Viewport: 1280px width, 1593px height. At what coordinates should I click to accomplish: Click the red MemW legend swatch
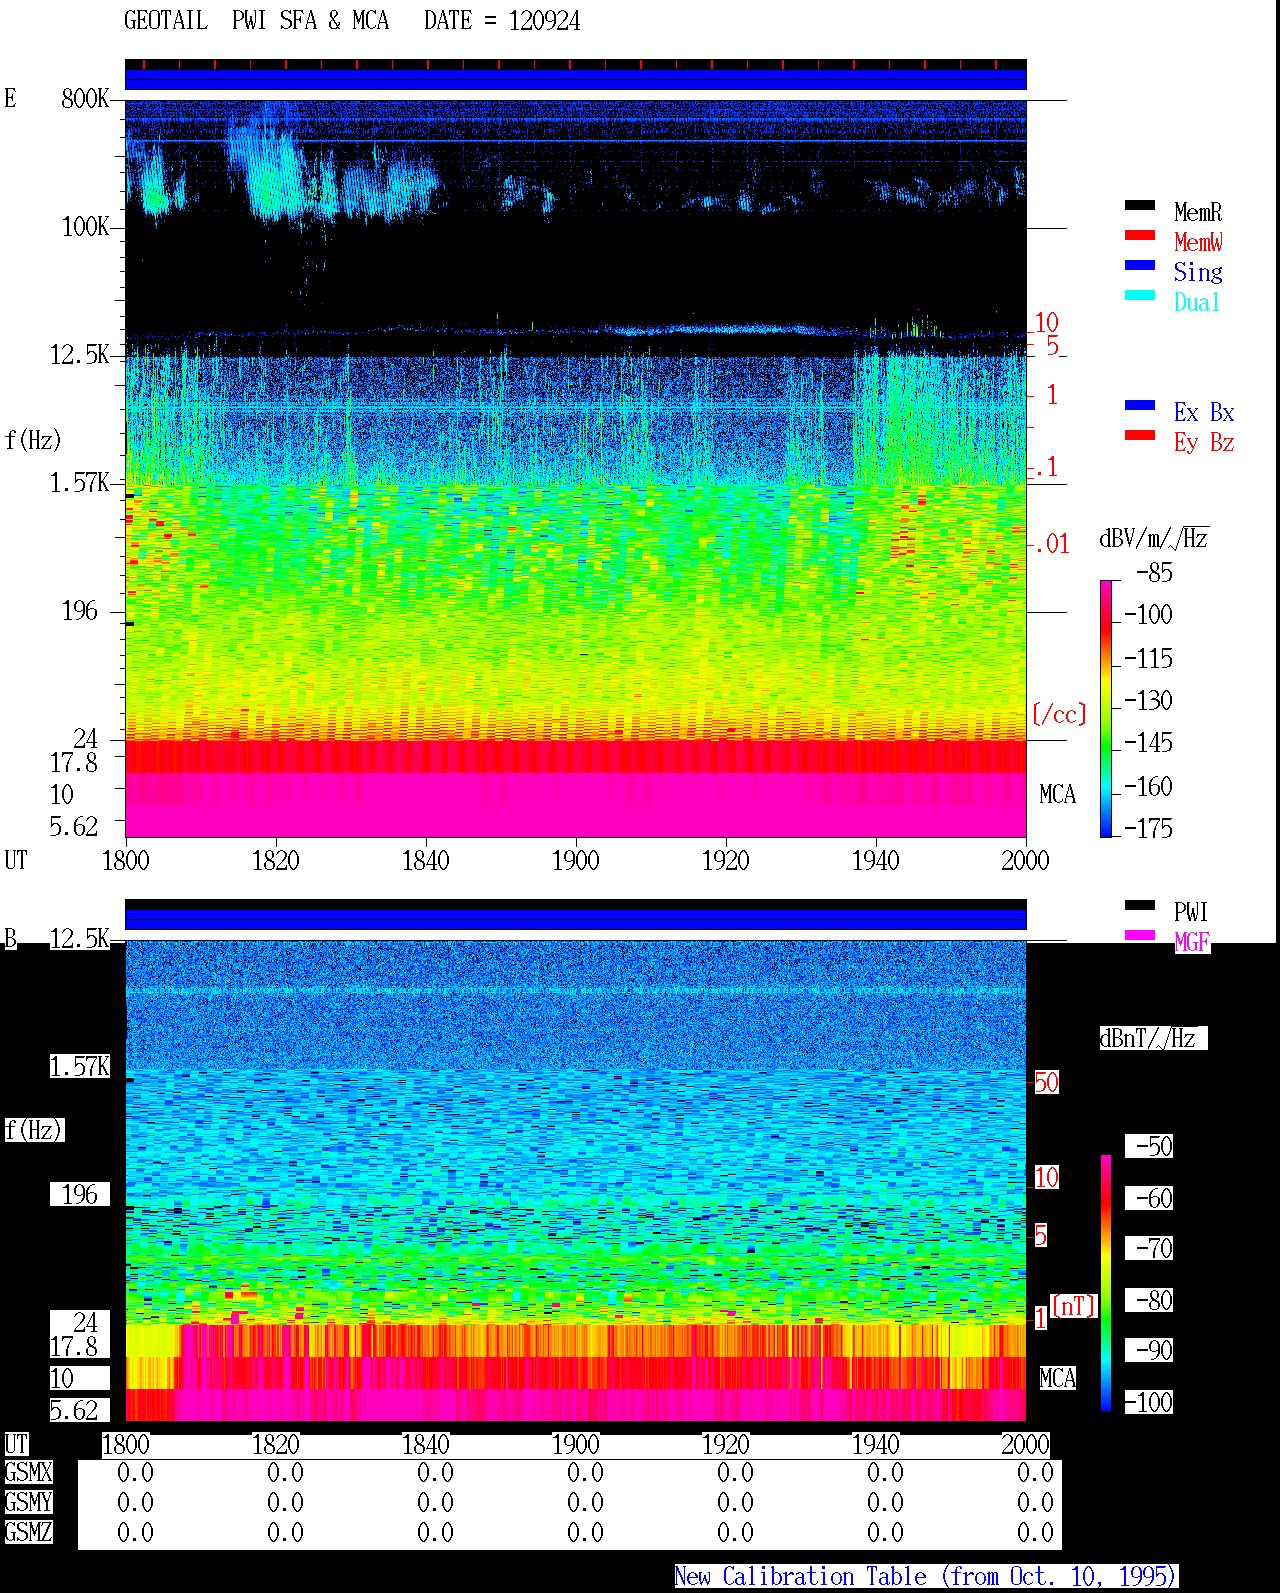pos(1139,235)
